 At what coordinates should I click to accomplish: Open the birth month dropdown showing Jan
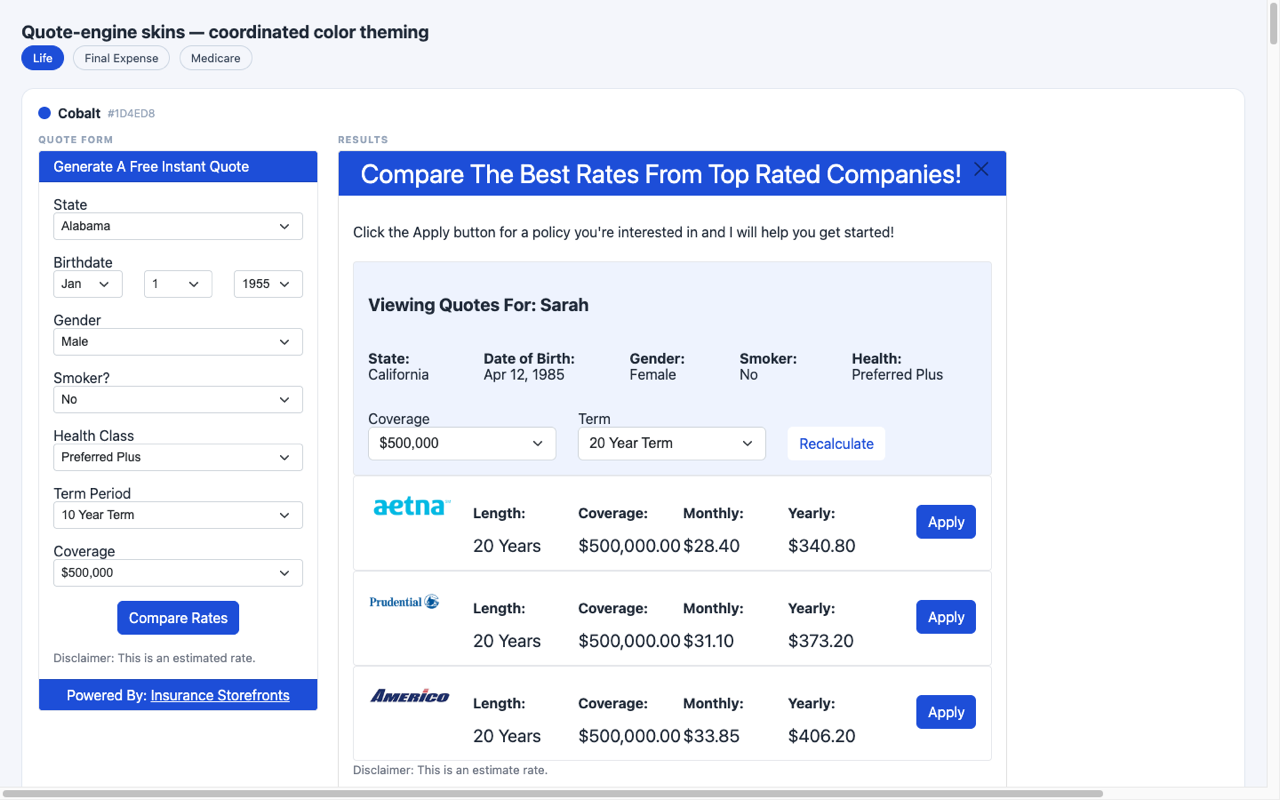pyautogui.click(x=88, y=284)
